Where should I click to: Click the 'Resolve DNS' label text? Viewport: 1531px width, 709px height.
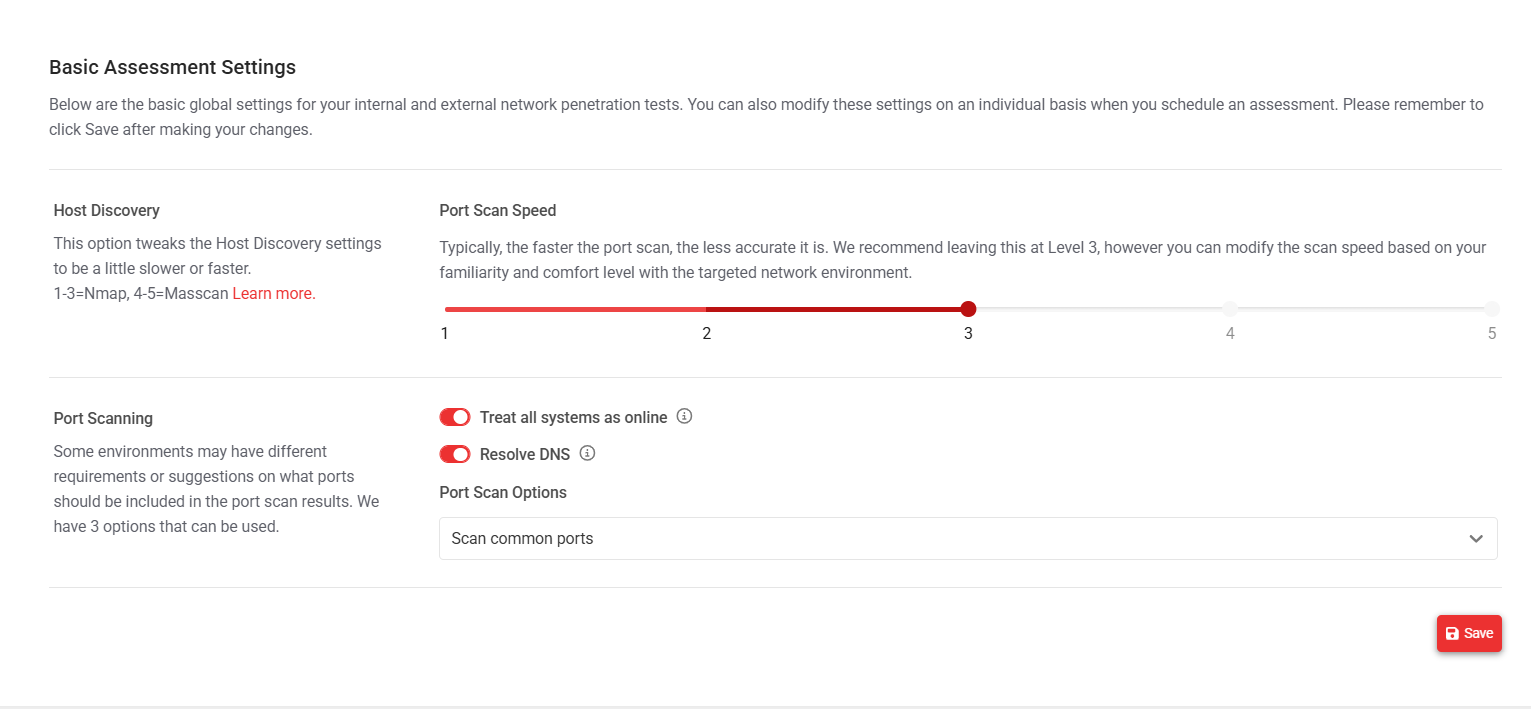525,454
